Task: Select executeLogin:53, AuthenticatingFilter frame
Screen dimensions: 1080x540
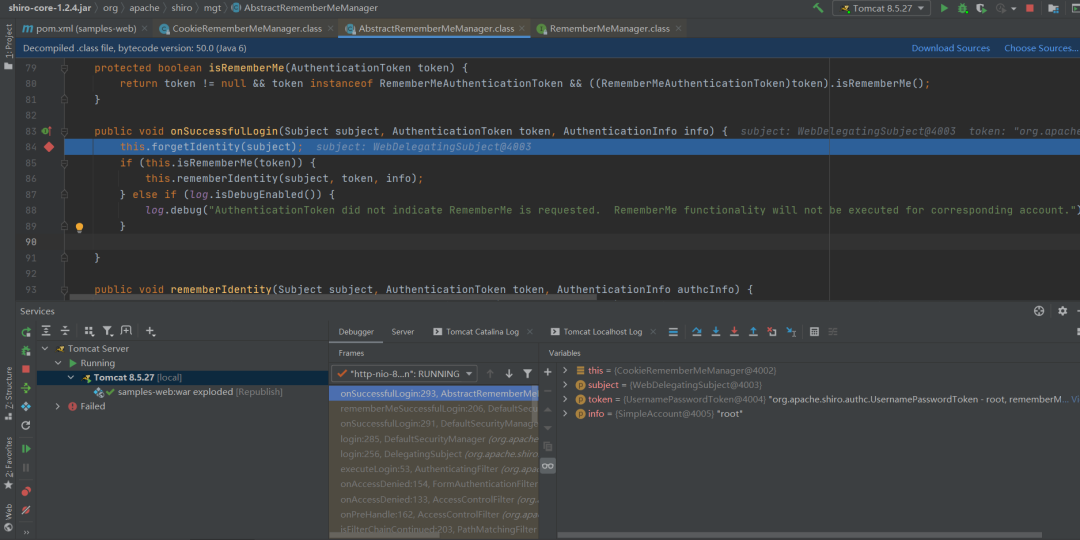Action: coord(434,469)
